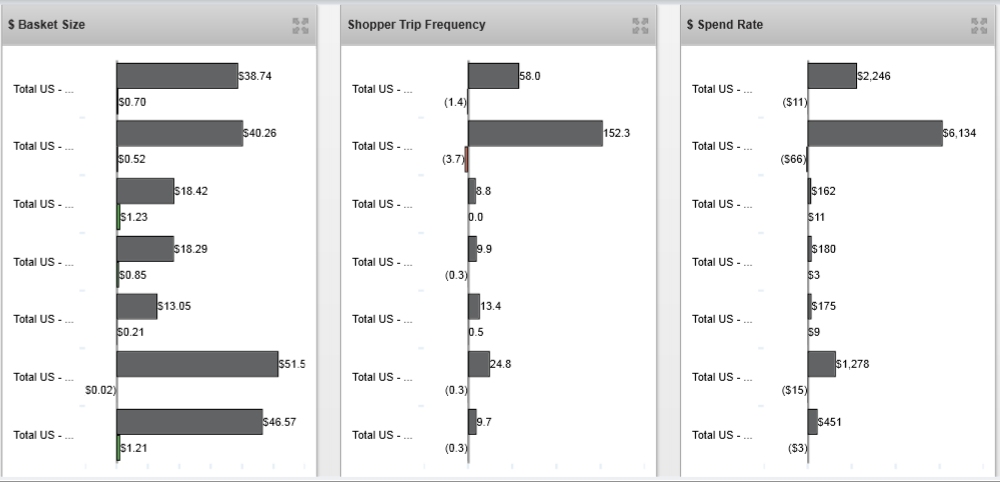Click the $ Basket Size panel title
The image size is (1000, 483).
(x=46, y=25)
